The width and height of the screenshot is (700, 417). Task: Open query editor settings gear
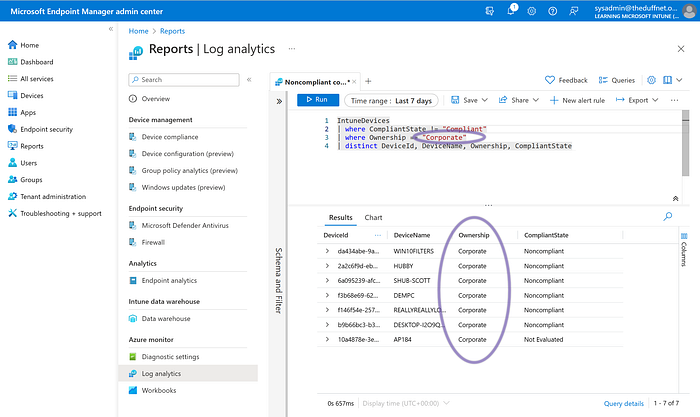point(651,80)
